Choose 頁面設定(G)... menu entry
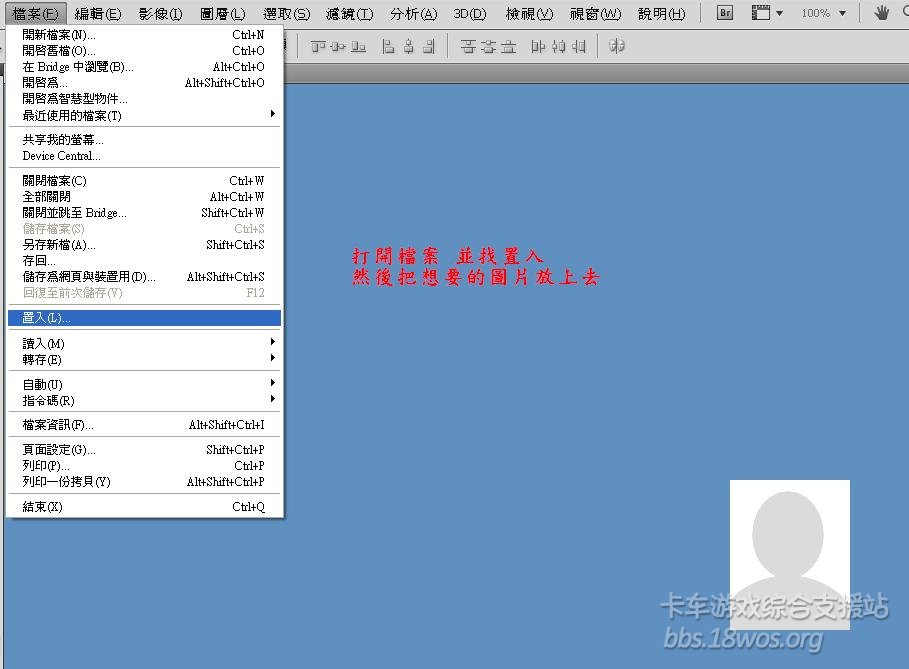909x669 pixels. coord(144,450)
